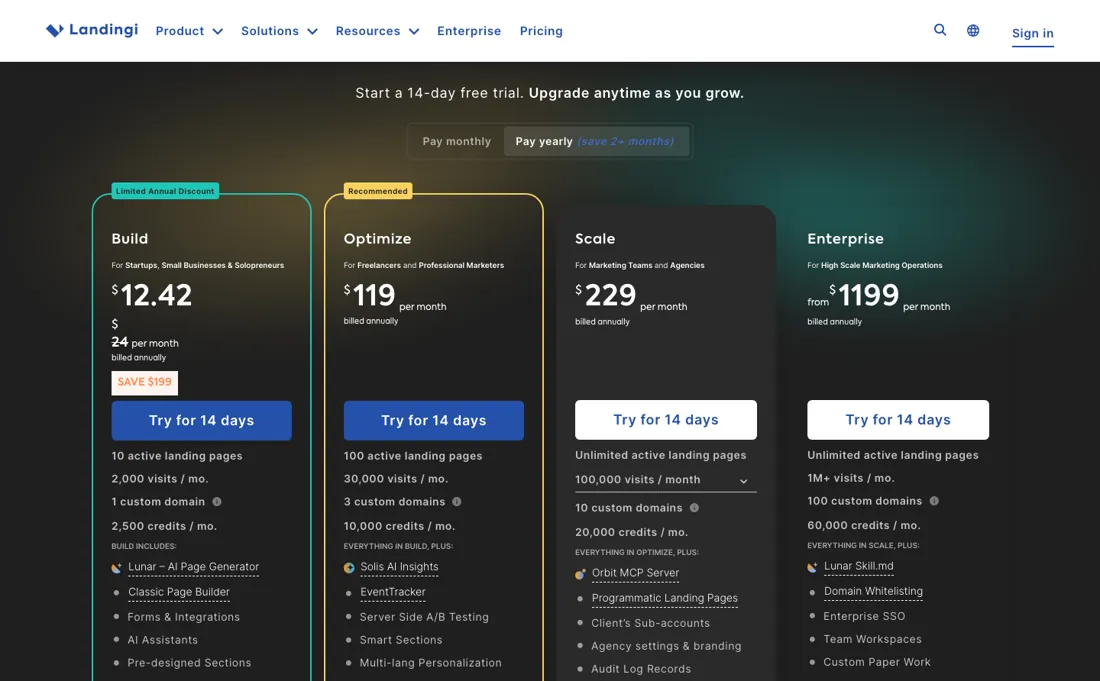Start Scale plan 14-day trial
This screenshot has width=1100, height=681.
[x=666, y=420]
